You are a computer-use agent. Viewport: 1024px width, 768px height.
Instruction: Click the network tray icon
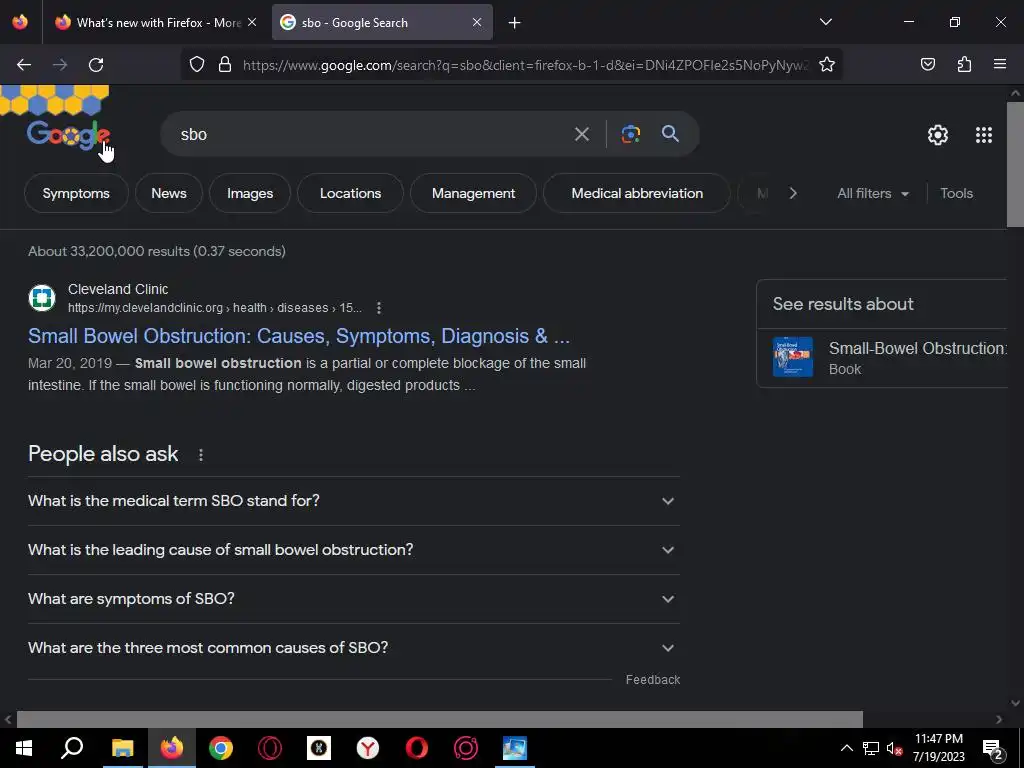871,749
